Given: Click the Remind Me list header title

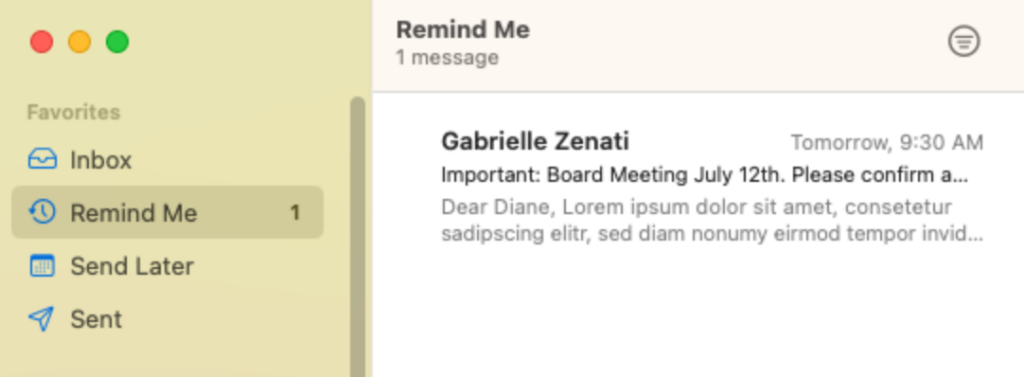Looking at the screenshot, I should click(x=462, y=29).
